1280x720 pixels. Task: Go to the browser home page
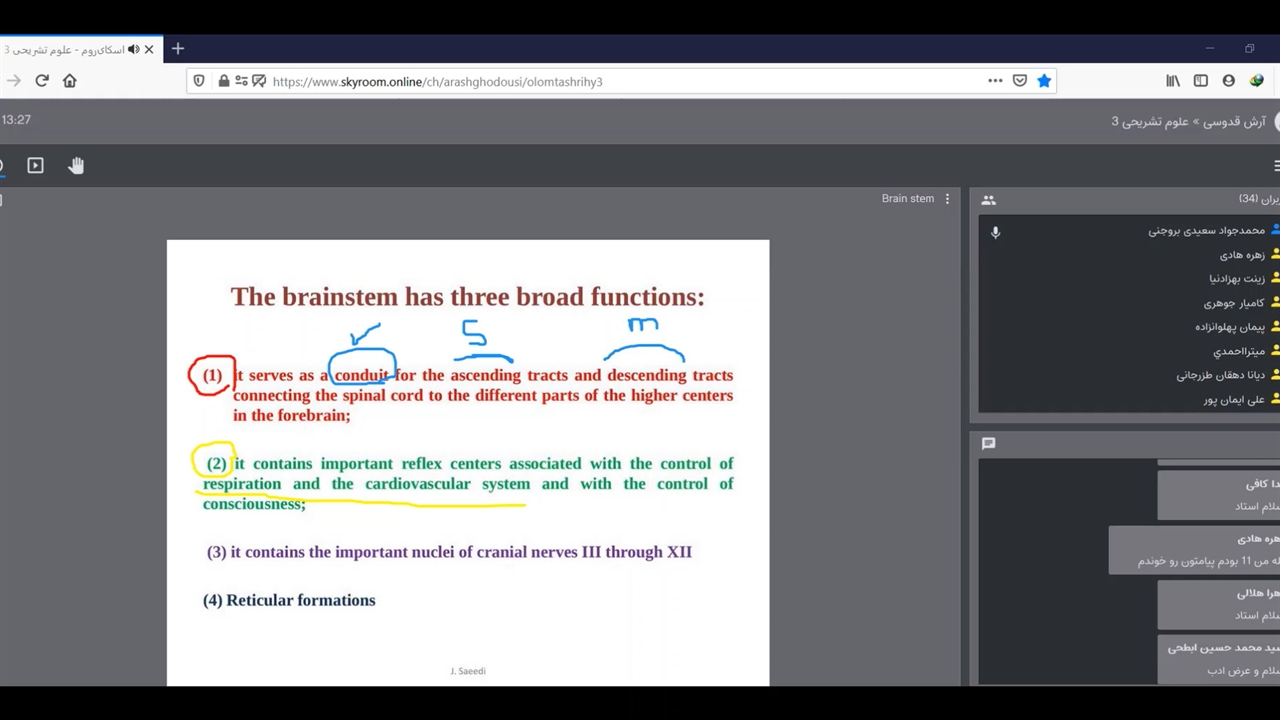69,81
